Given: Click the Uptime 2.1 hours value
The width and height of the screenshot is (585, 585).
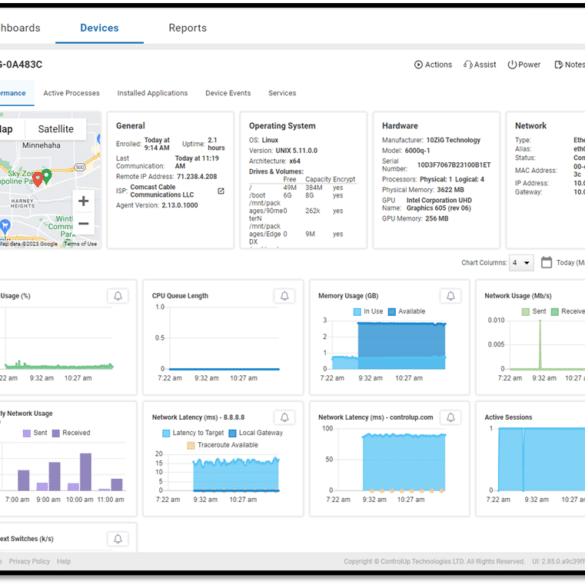Looking at the screenshot, I should pos(216,144).
